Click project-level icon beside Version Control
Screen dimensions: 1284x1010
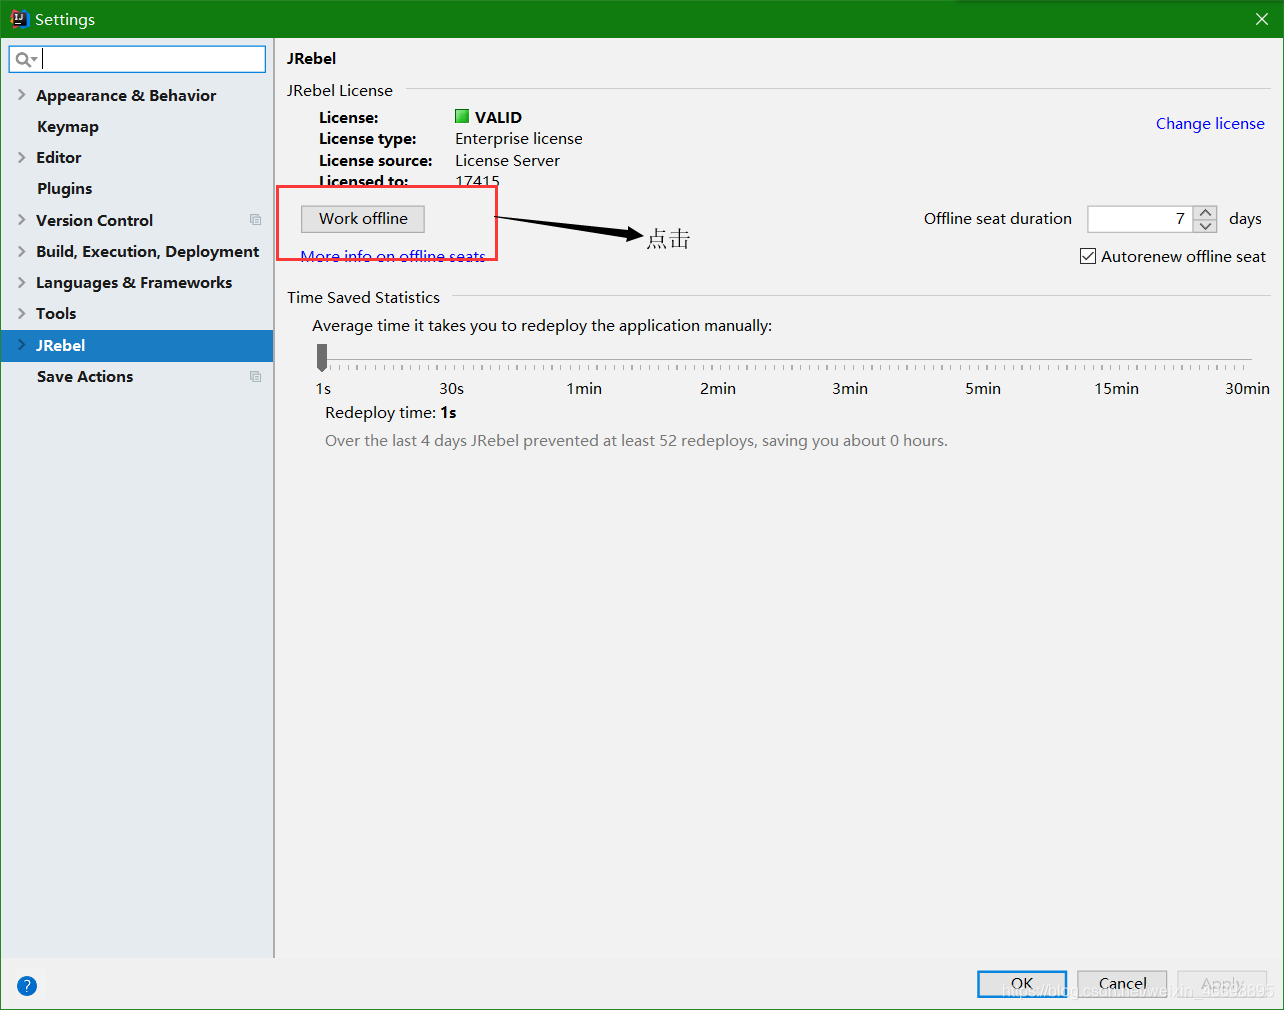click(x=255, y=220)
